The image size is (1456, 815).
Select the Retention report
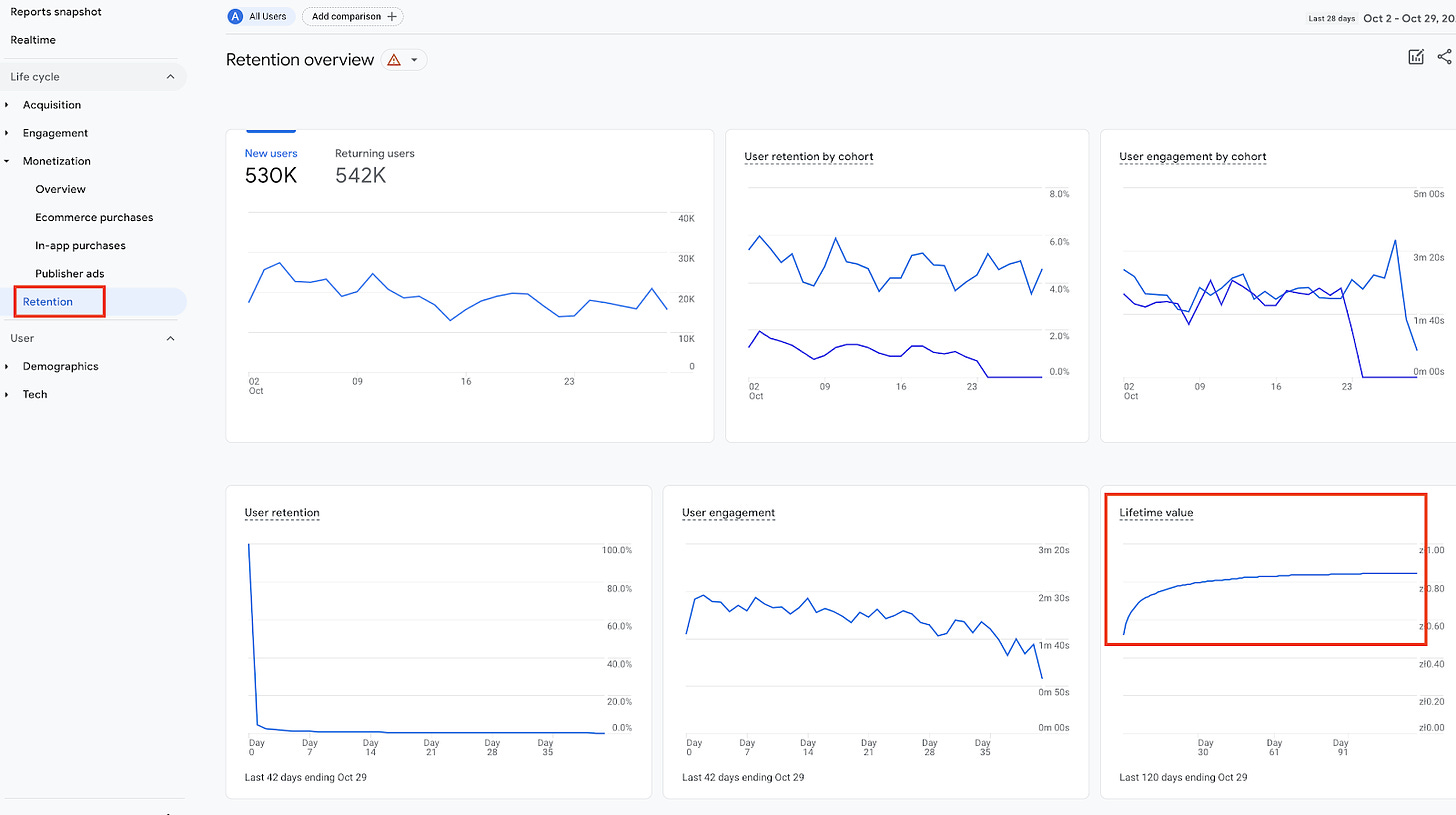(x=48, y=302)
